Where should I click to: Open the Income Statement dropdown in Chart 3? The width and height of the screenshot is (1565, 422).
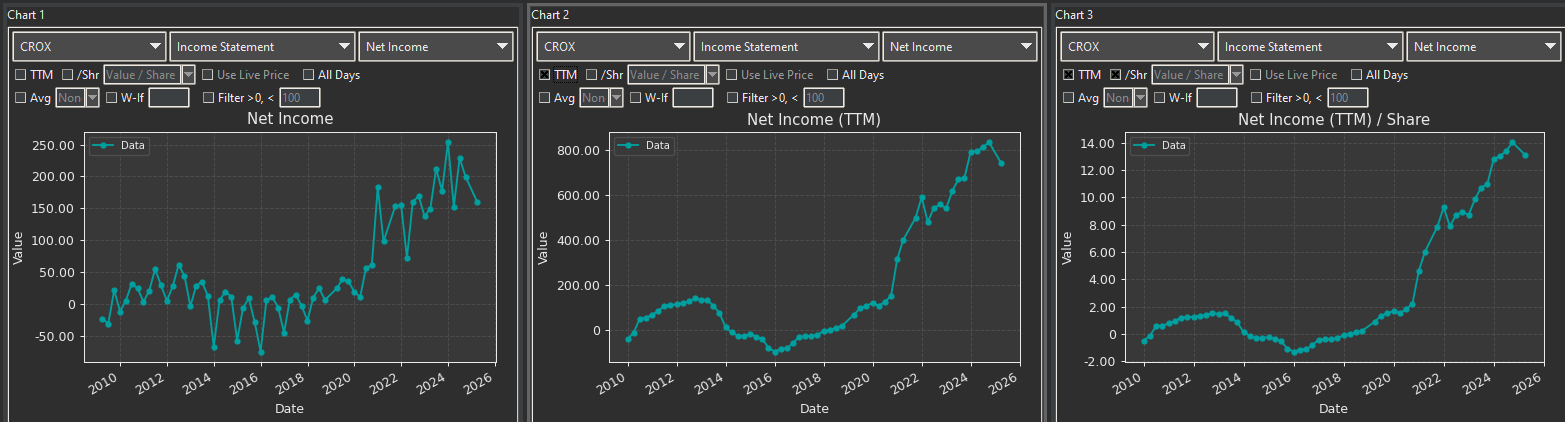[1311, 47]
